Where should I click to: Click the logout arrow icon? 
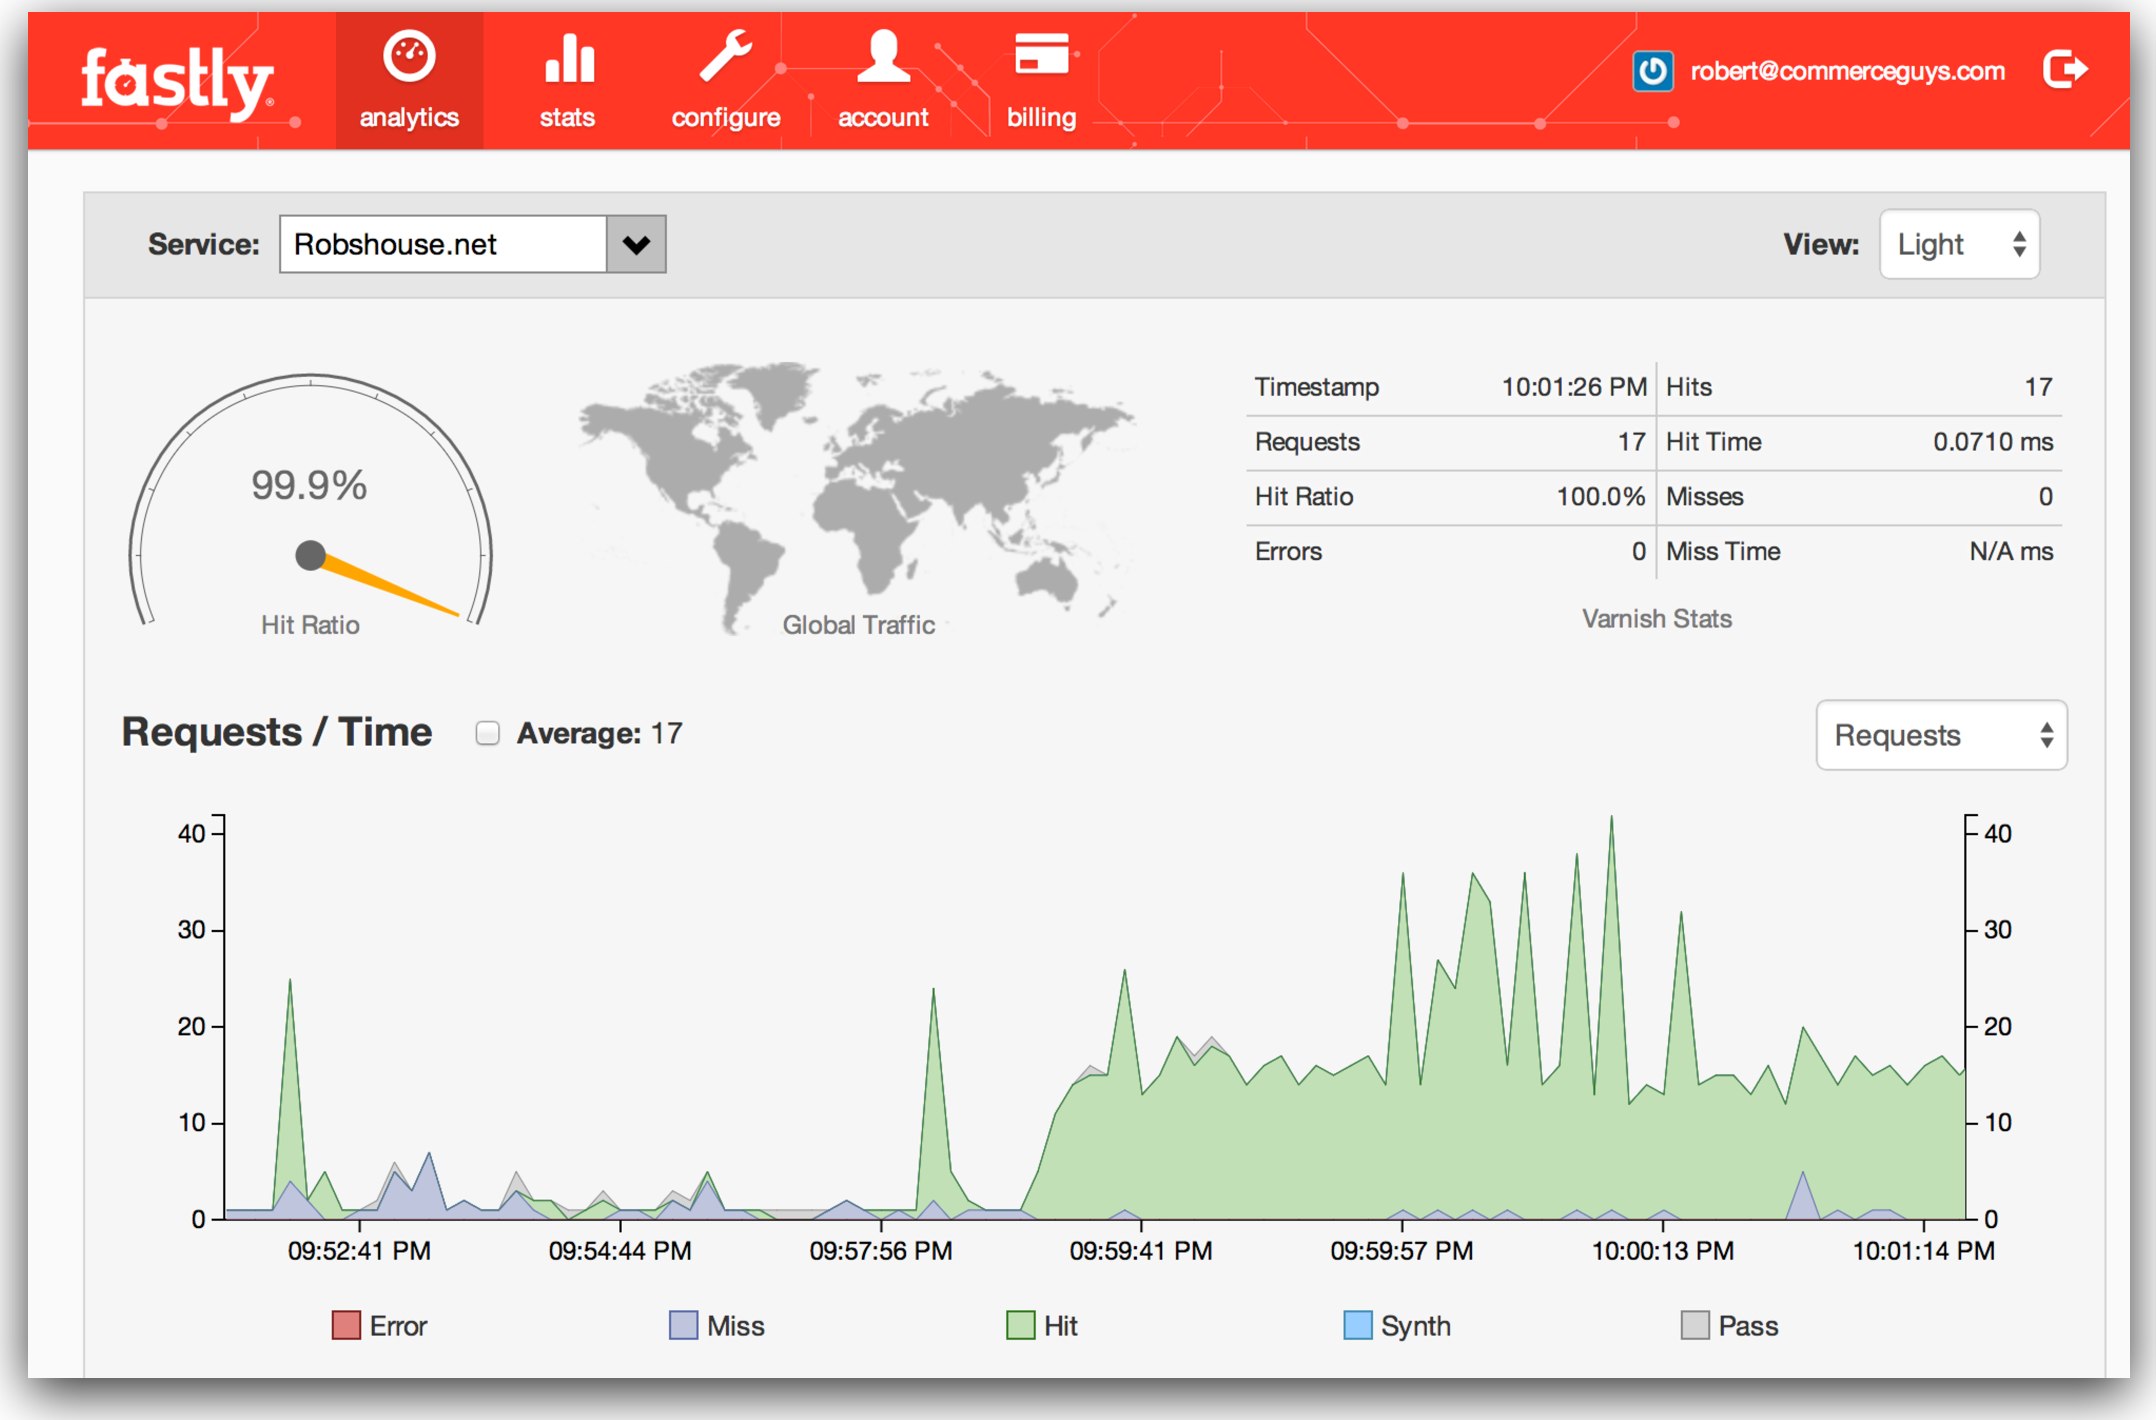(2064, 70)
